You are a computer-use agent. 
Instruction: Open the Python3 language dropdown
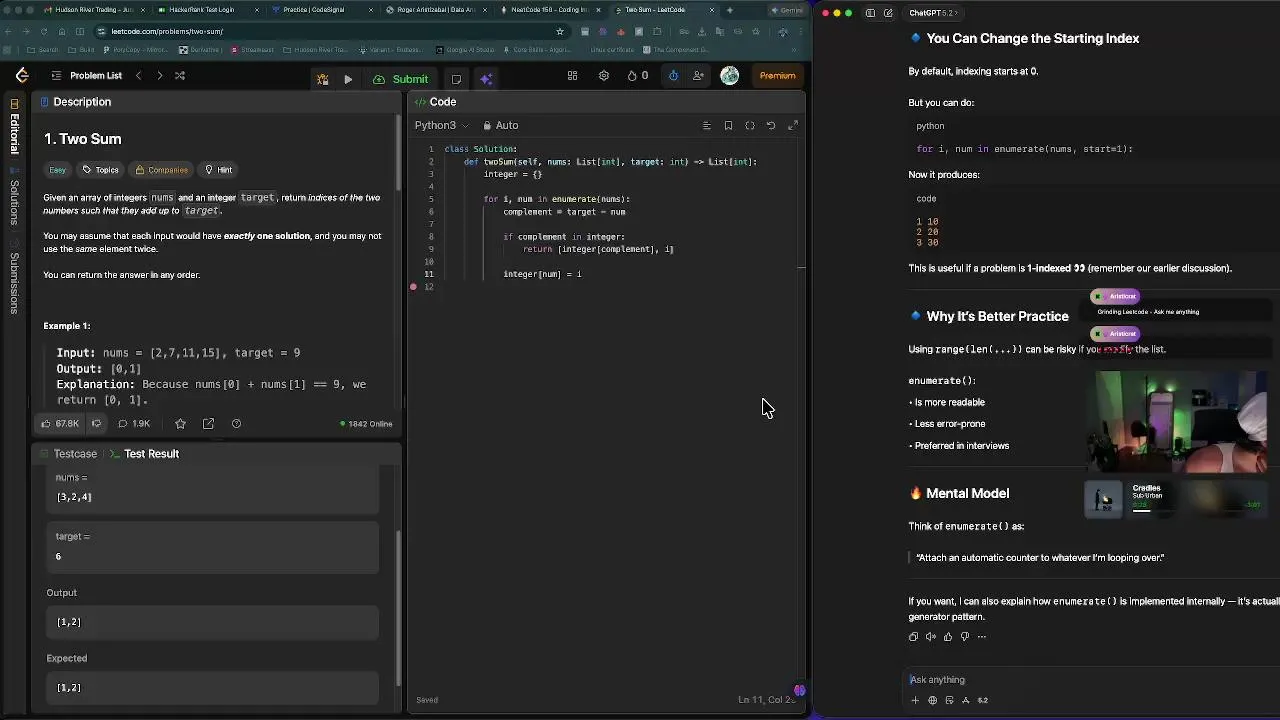pyautogui.click(x=441, y=126)
